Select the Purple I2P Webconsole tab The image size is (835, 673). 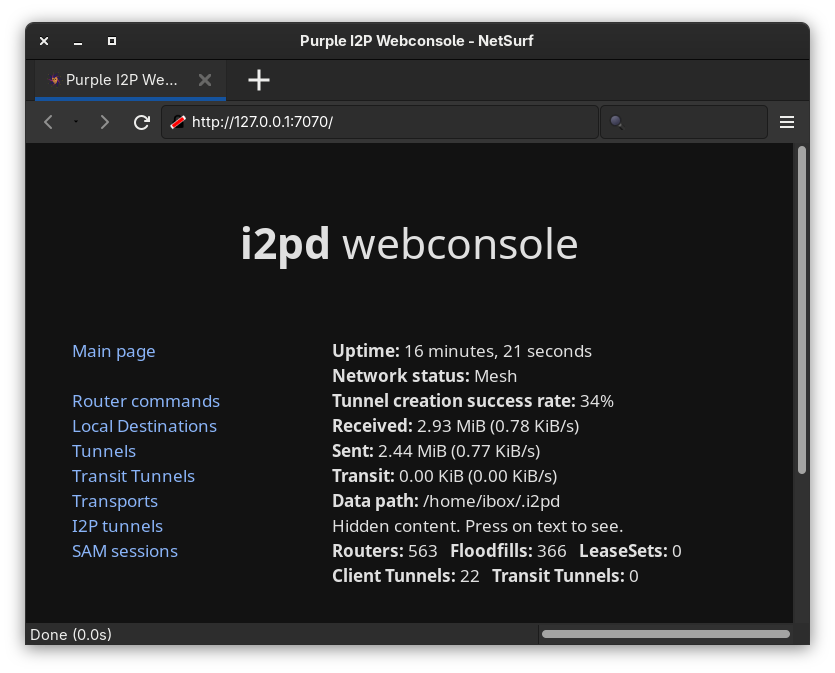(x=121, y=80)
